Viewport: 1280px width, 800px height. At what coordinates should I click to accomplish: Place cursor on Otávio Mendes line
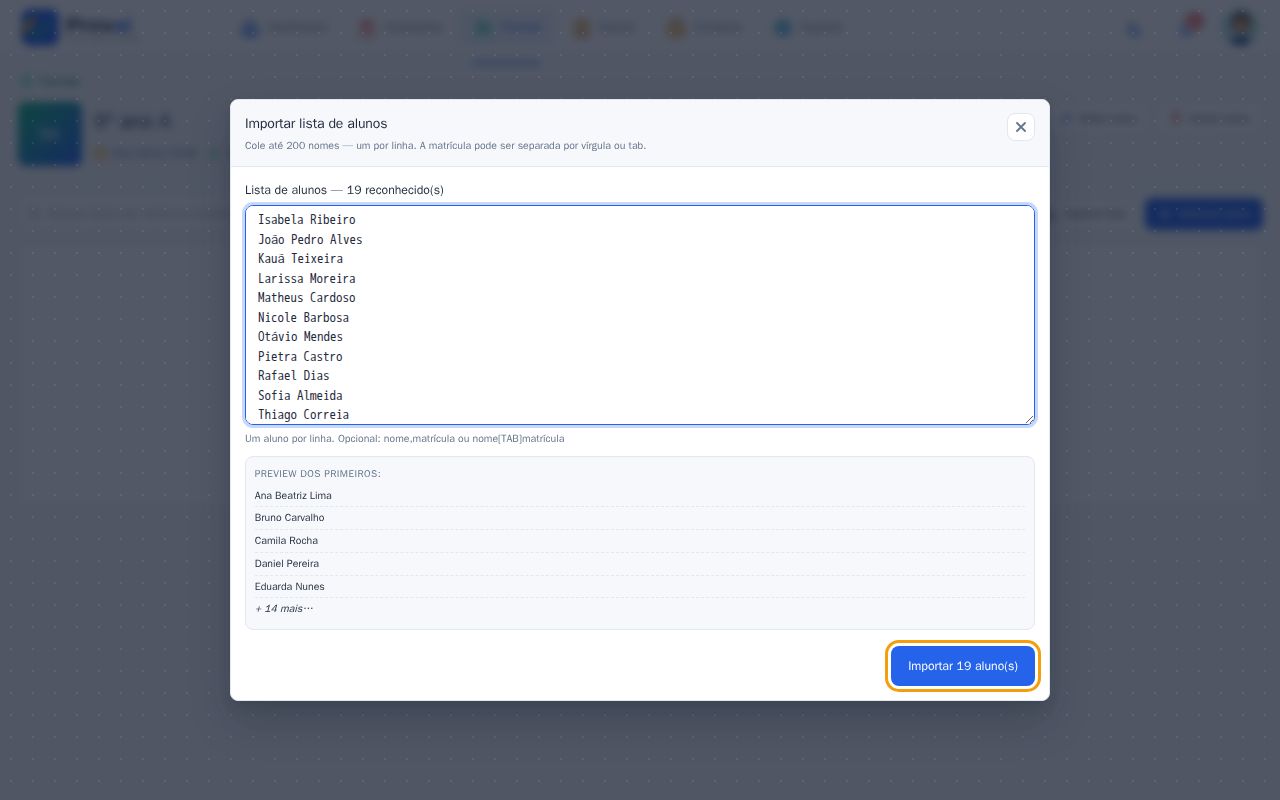click(300, 337)
